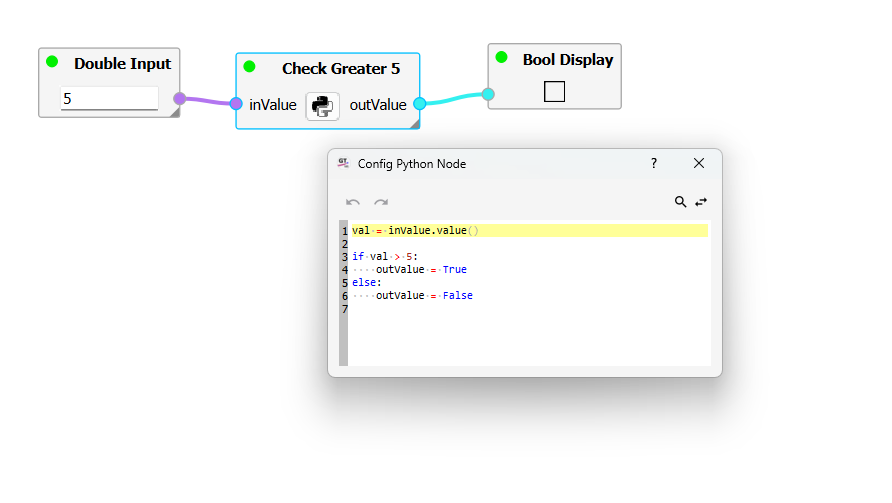Select the Check Greater 5 node title
892x503 pixels.
click(x=341, y=69)
